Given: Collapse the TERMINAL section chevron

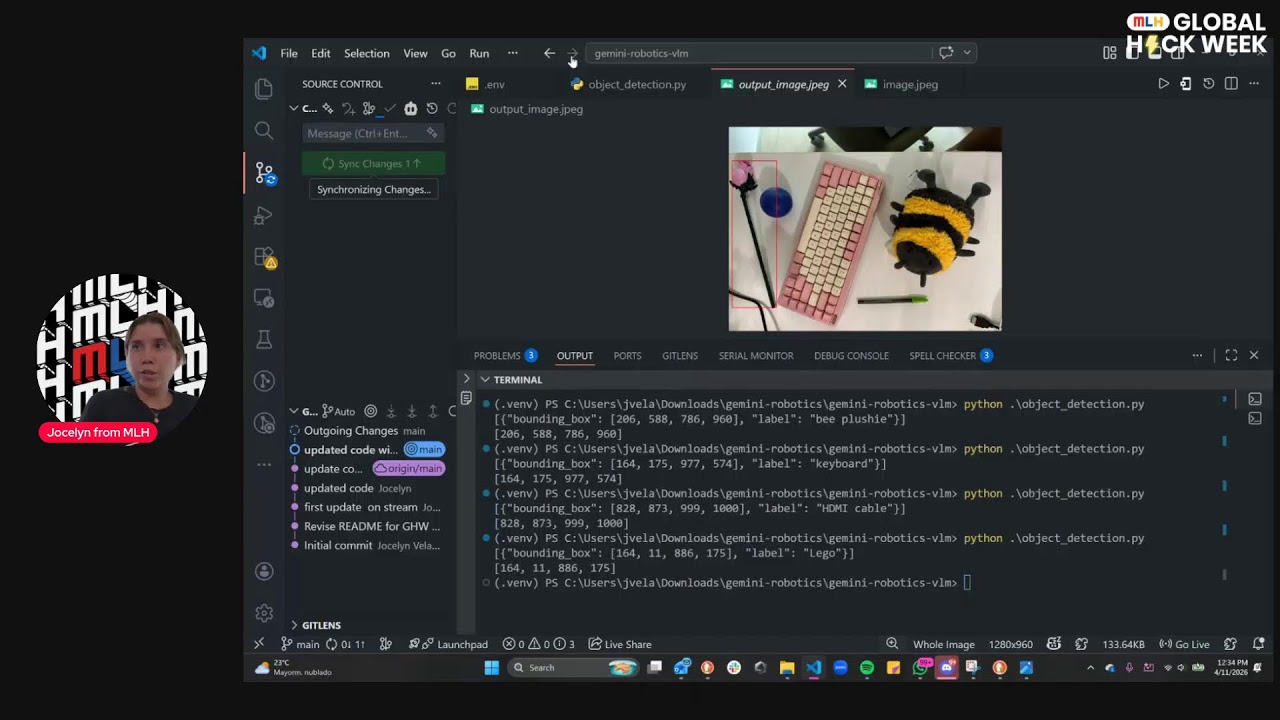Looking at the screenshot, I should [485, 379].
